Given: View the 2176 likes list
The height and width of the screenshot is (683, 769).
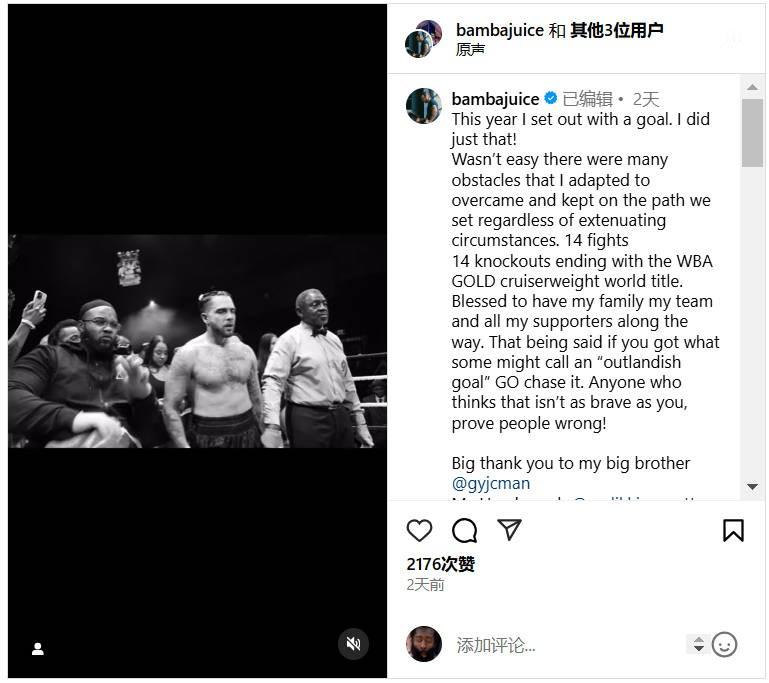Looking at the screenshot, I should (x=440, y=564).
